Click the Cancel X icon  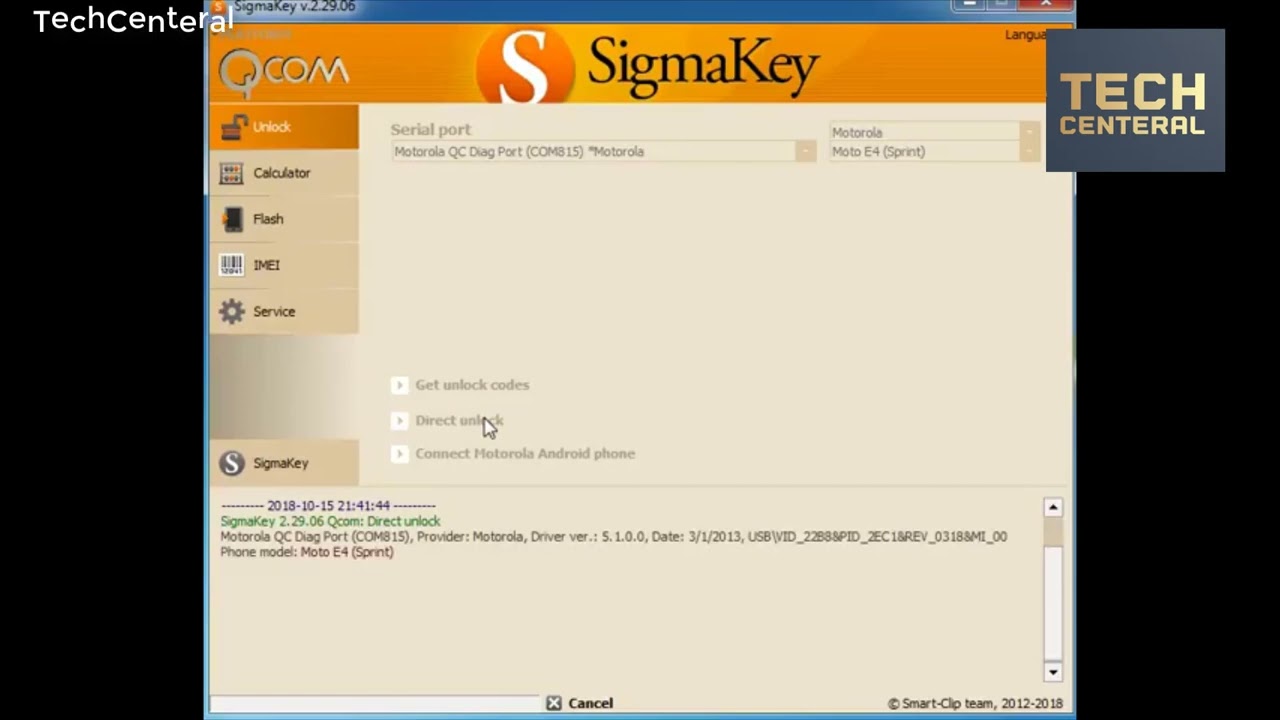point(554,703)
